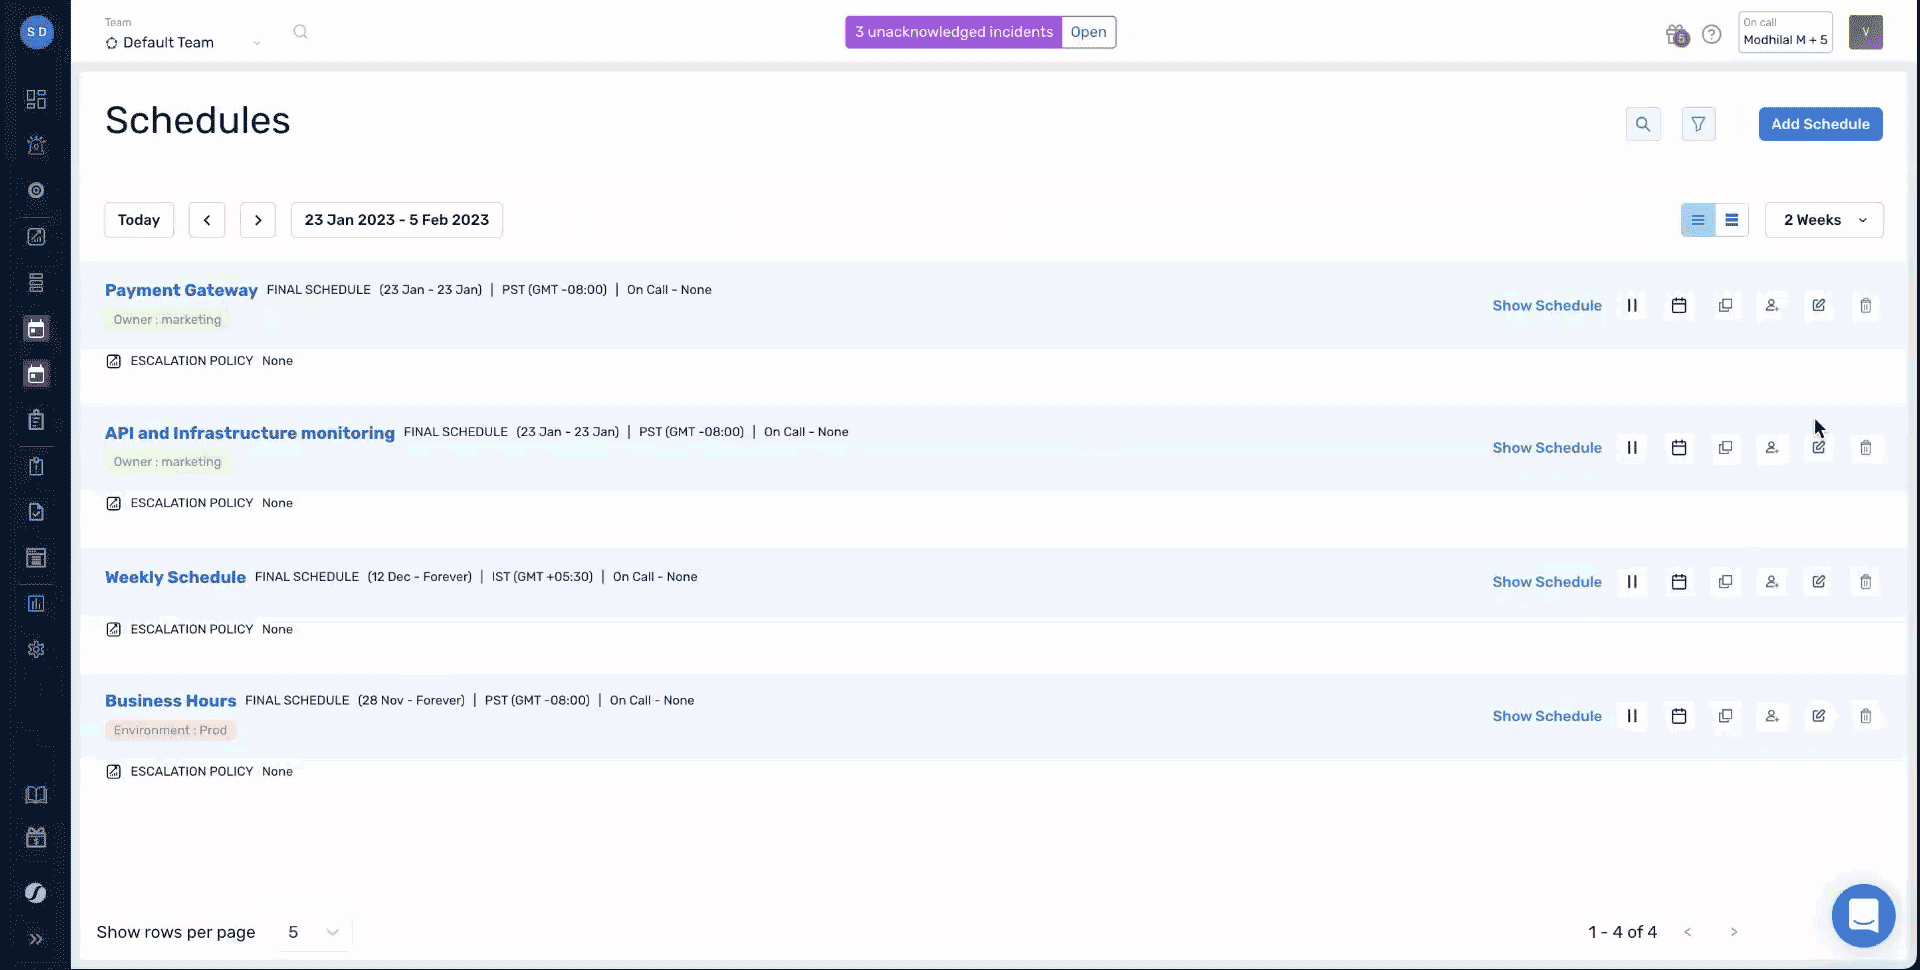
Task: Open settings gear in sidebar
Action: pyautogui.click(x=36, y=650)
